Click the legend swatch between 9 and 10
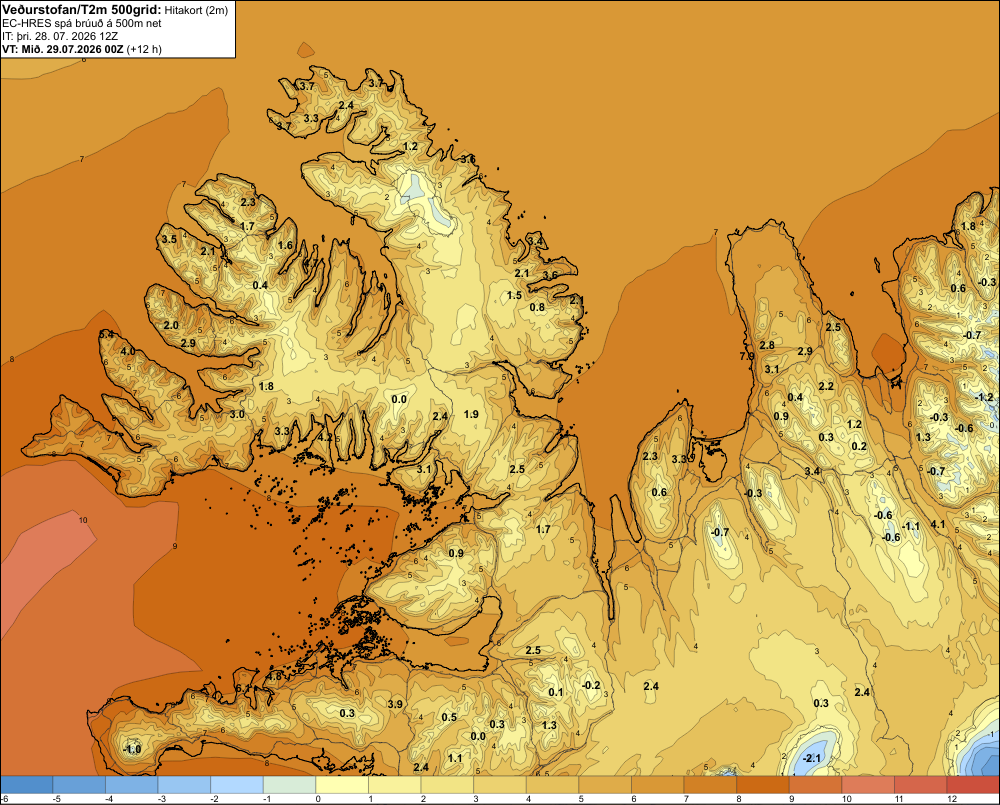Viewport: 1000px width, 805px height. [x=816, y=785]
